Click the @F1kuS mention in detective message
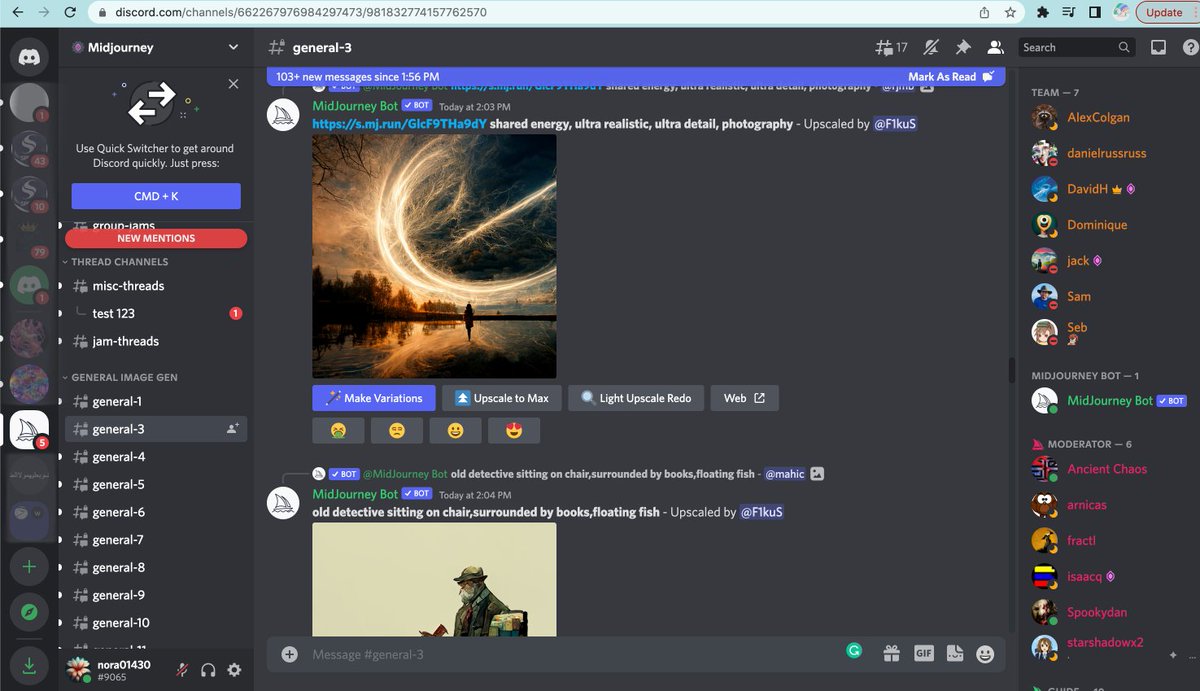This screenshot has height=691, width=1200. click(761, 512)
